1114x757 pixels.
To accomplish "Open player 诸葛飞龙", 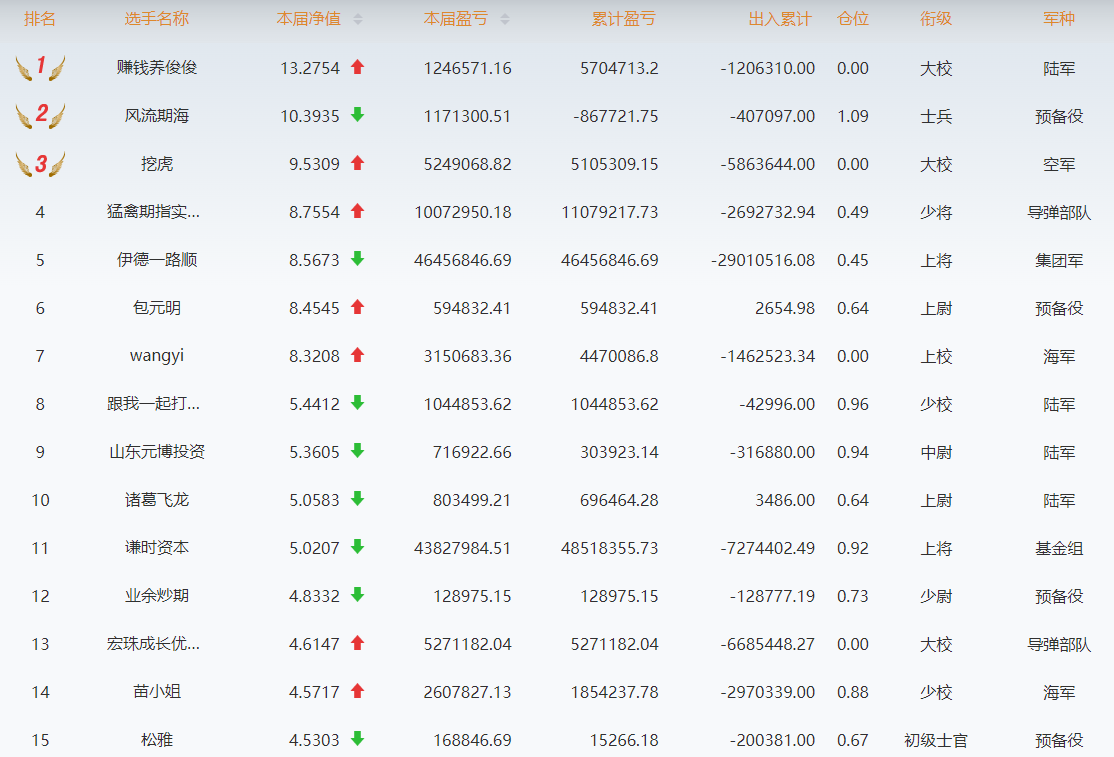I will click(x=157, y=500).
